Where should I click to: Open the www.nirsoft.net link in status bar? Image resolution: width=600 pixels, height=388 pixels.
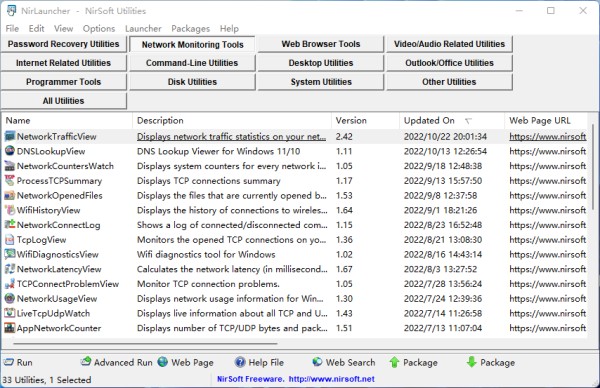pyautogui.click(x=331, y=379)
